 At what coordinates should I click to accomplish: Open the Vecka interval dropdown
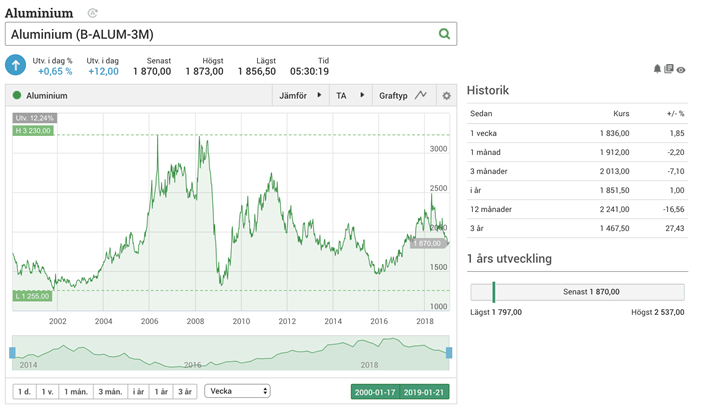(237, 391)
